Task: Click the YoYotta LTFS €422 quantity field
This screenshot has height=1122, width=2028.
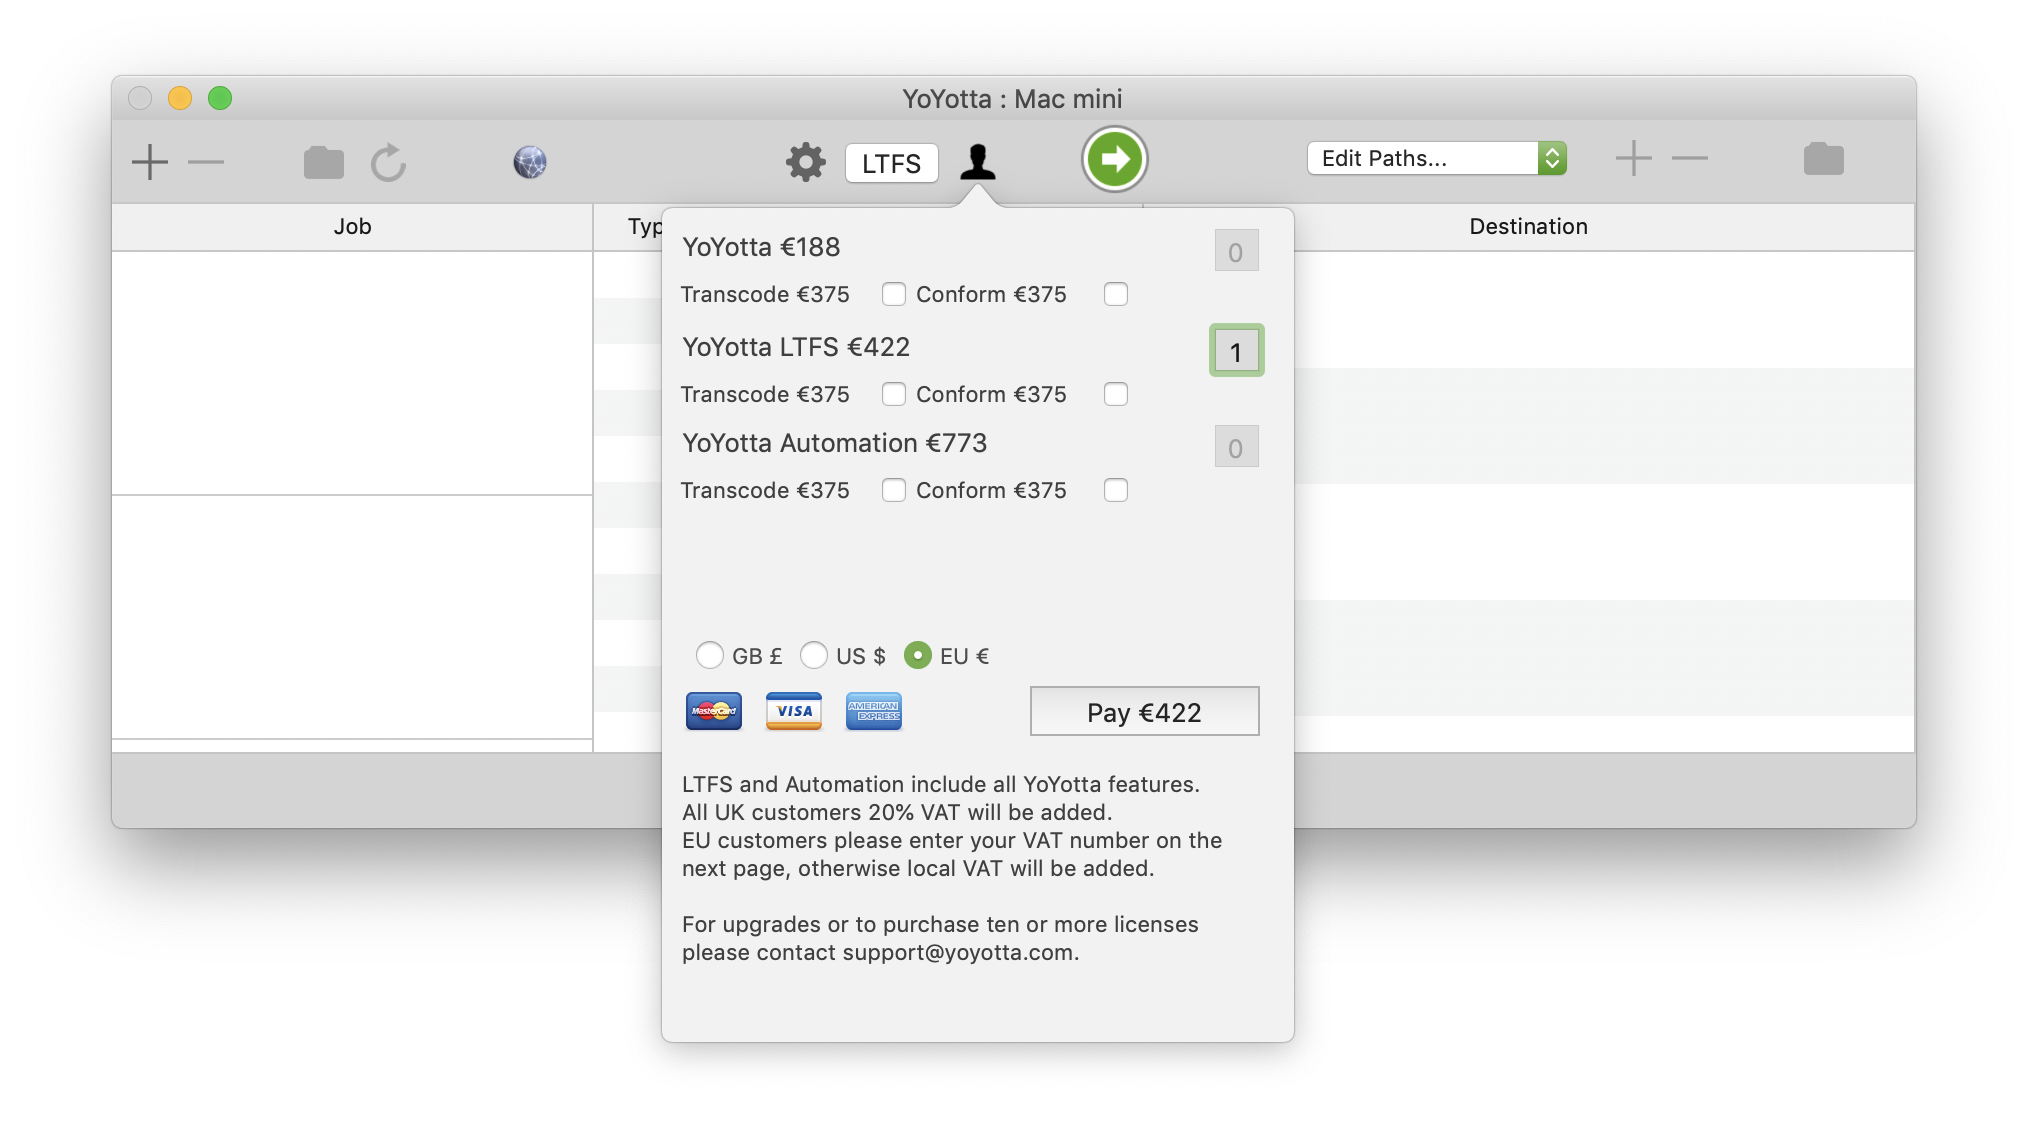Action: tap(1236, 351)
